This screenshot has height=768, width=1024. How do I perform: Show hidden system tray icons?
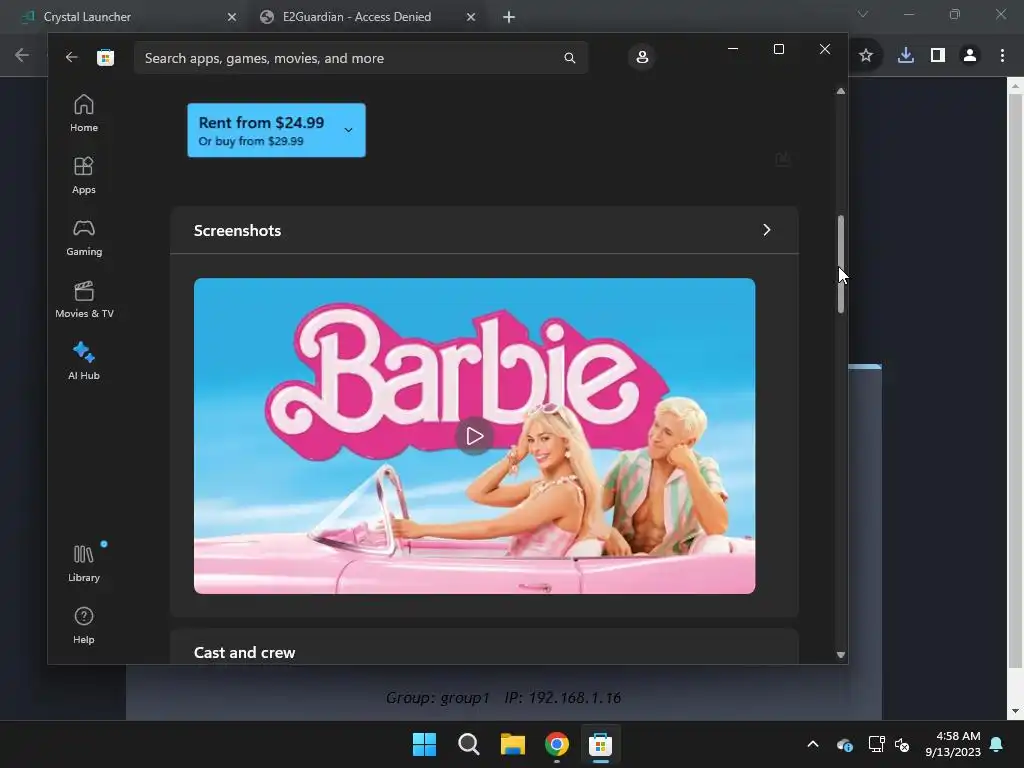[813, 744]
